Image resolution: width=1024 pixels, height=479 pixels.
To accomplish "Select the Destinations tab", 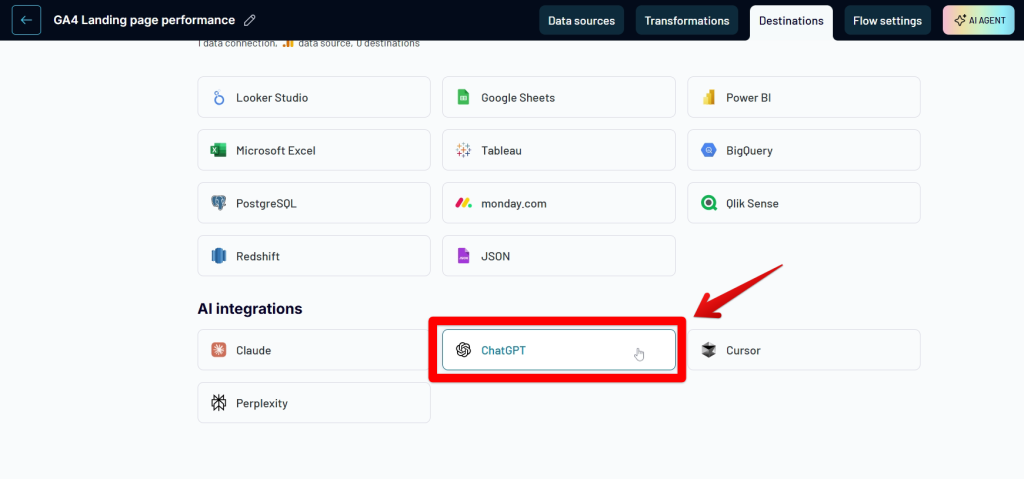I will tap(791, 20).
